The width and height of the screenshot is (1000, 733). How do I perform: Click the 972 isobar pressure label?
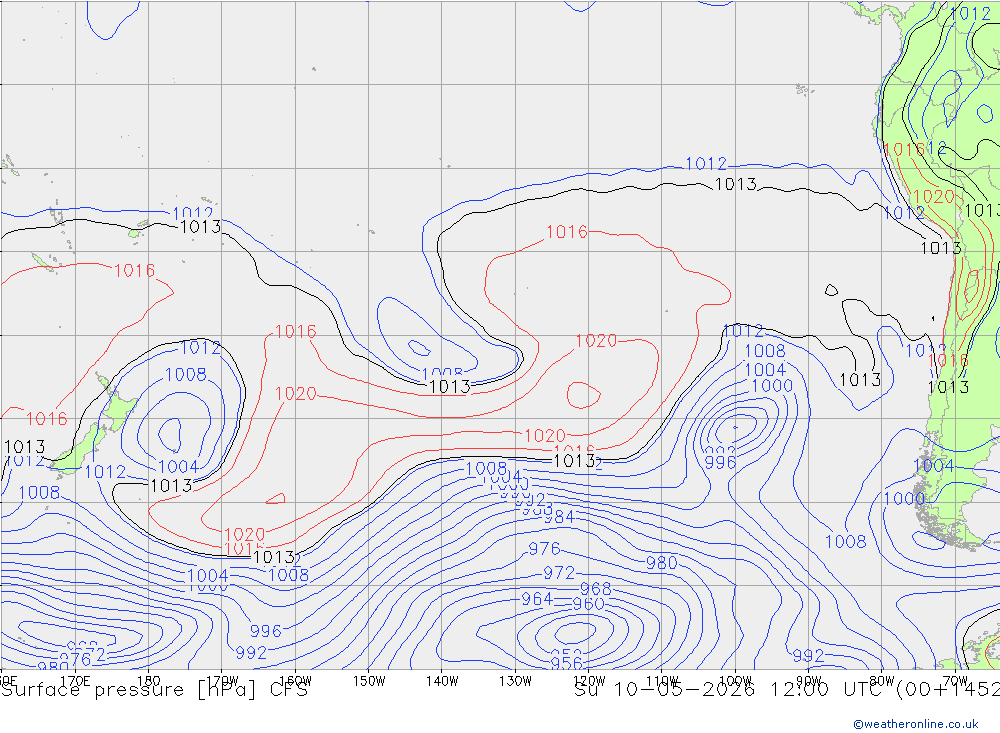[x=559, y=573]
